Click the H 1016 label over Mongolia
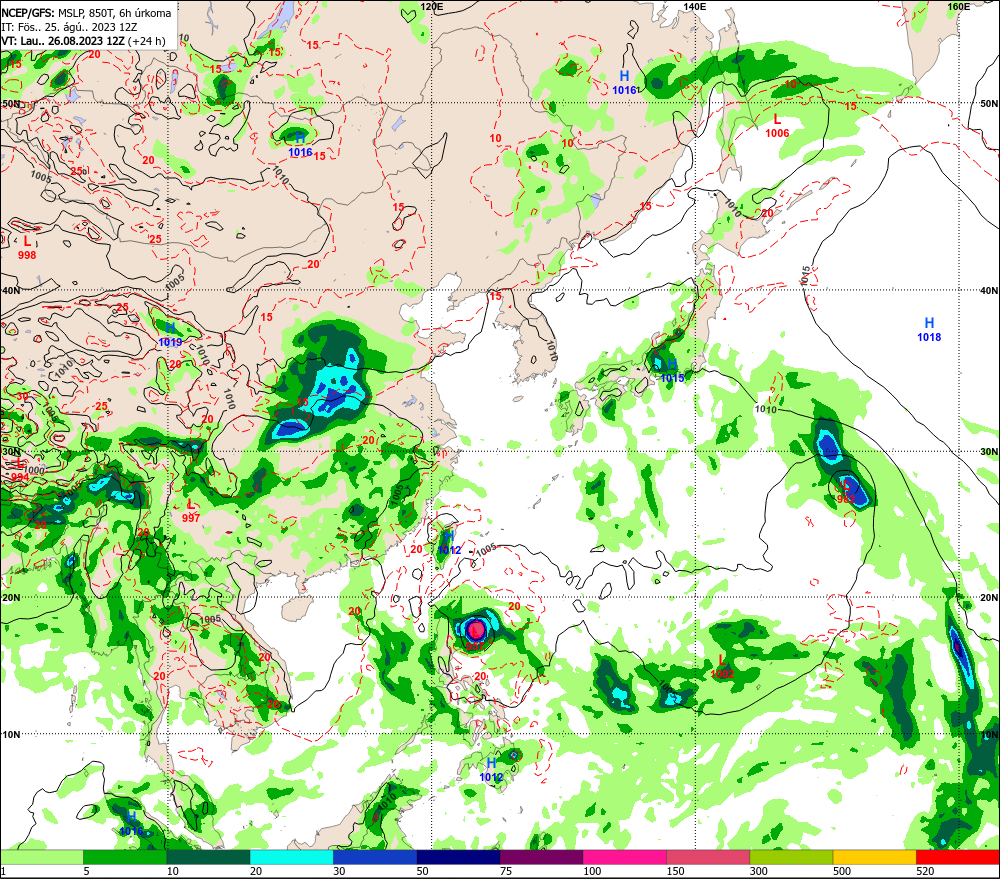Image resolution: width=1000 pixels, height=879 pixels. tap(300, 145)
